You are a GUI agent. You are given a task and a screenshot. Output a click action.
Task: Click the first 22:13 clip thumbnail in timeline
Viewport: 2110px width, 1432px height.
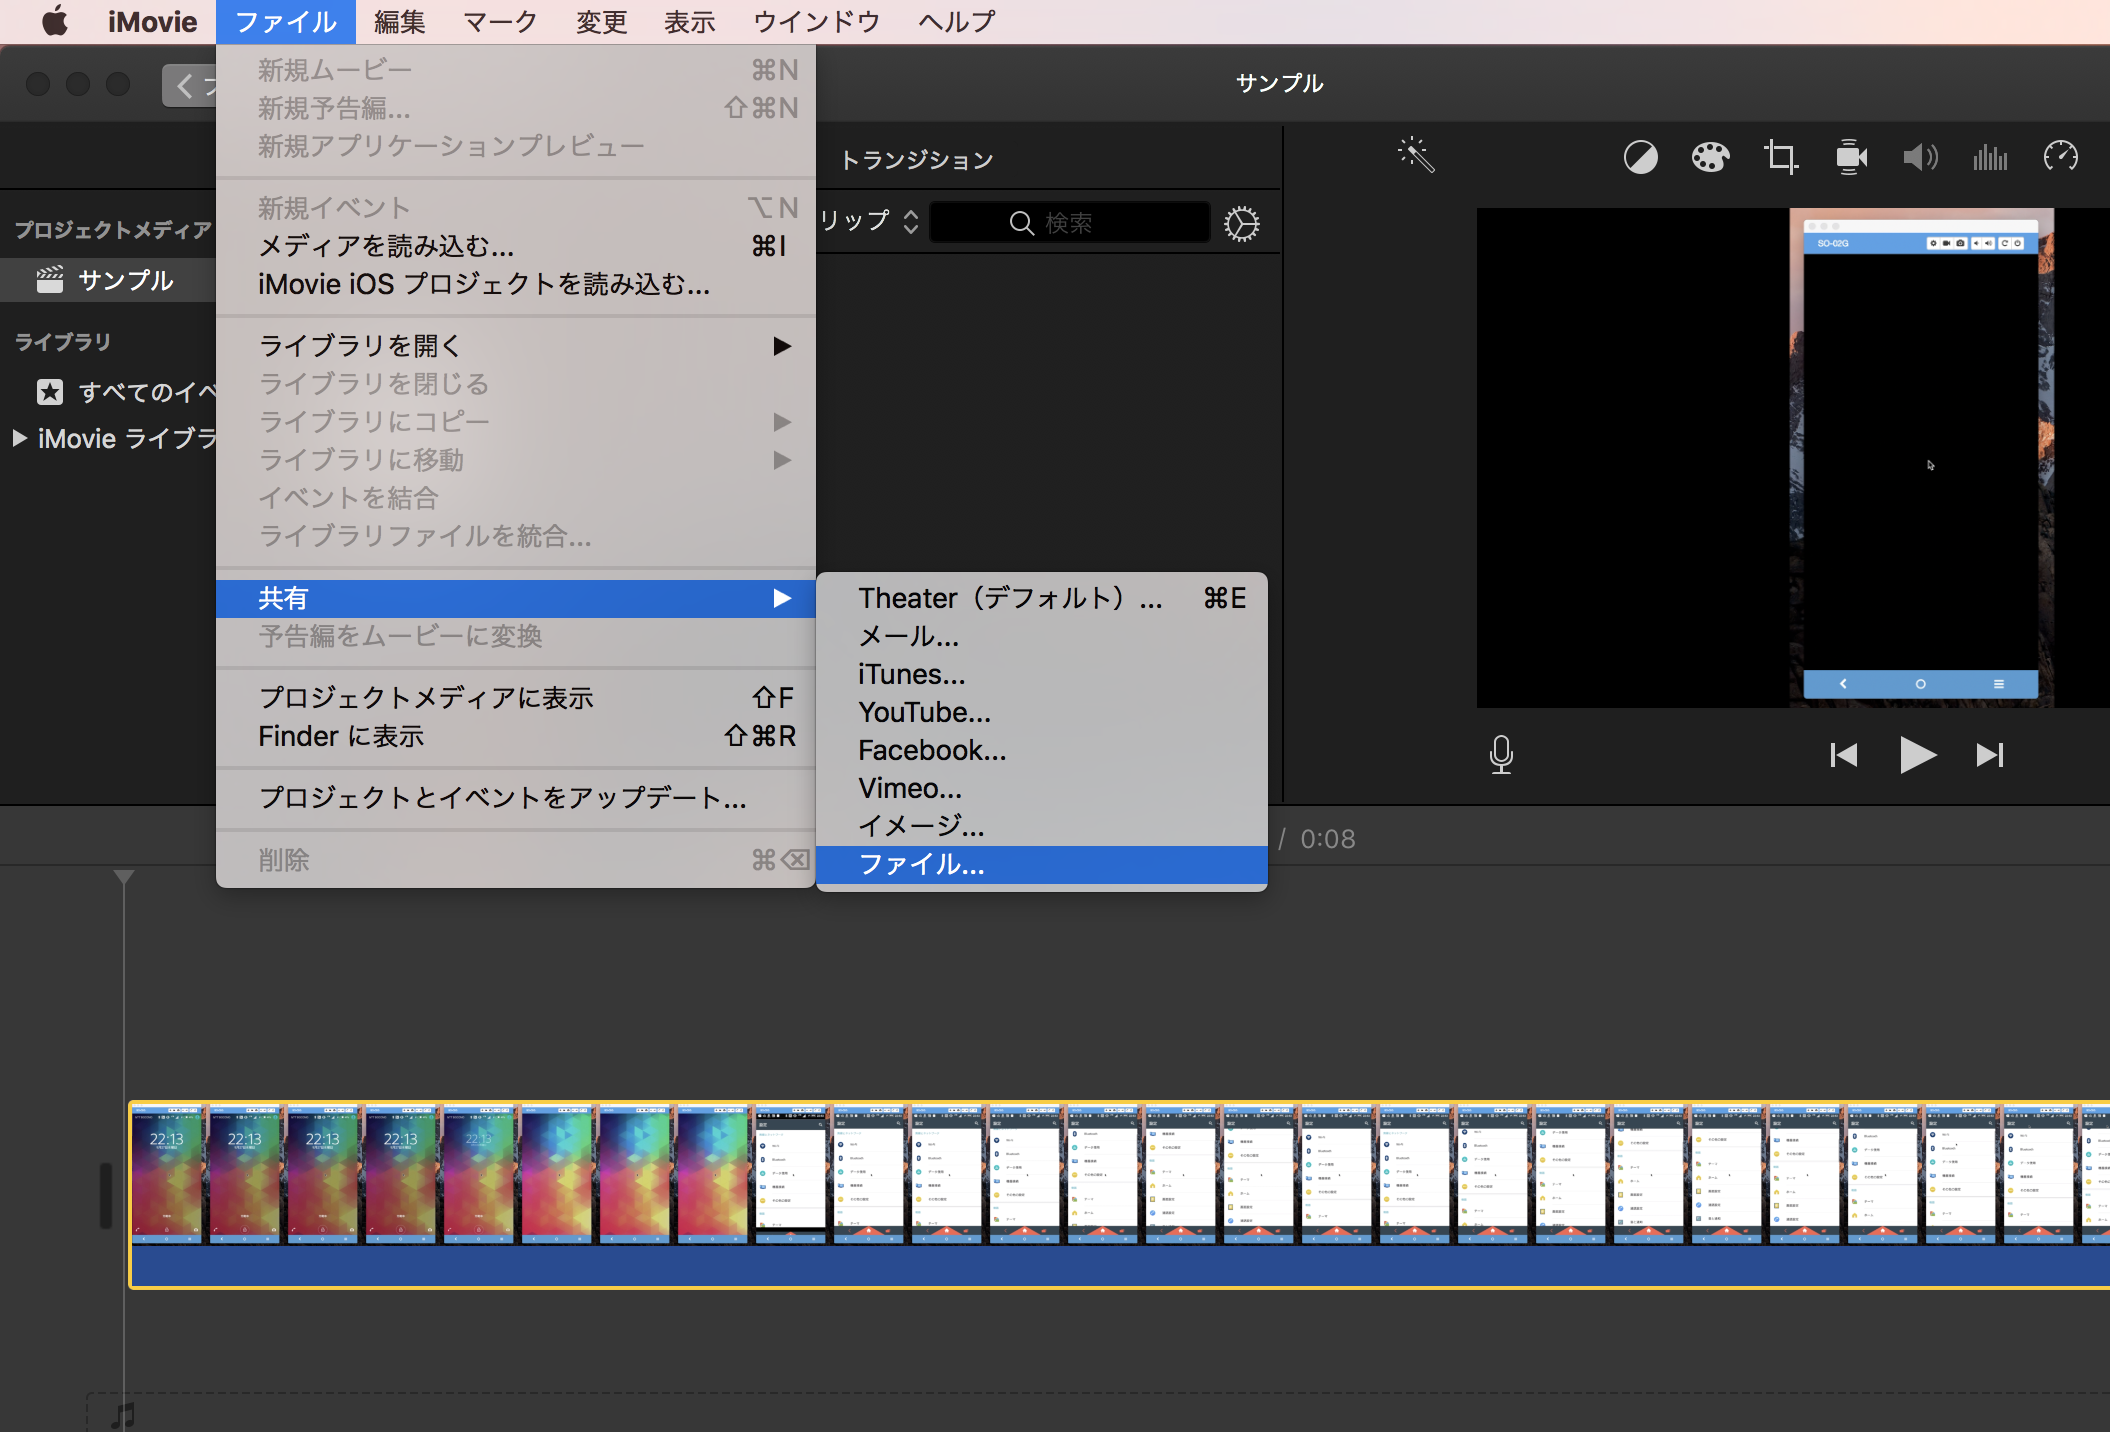[167, 1175]
